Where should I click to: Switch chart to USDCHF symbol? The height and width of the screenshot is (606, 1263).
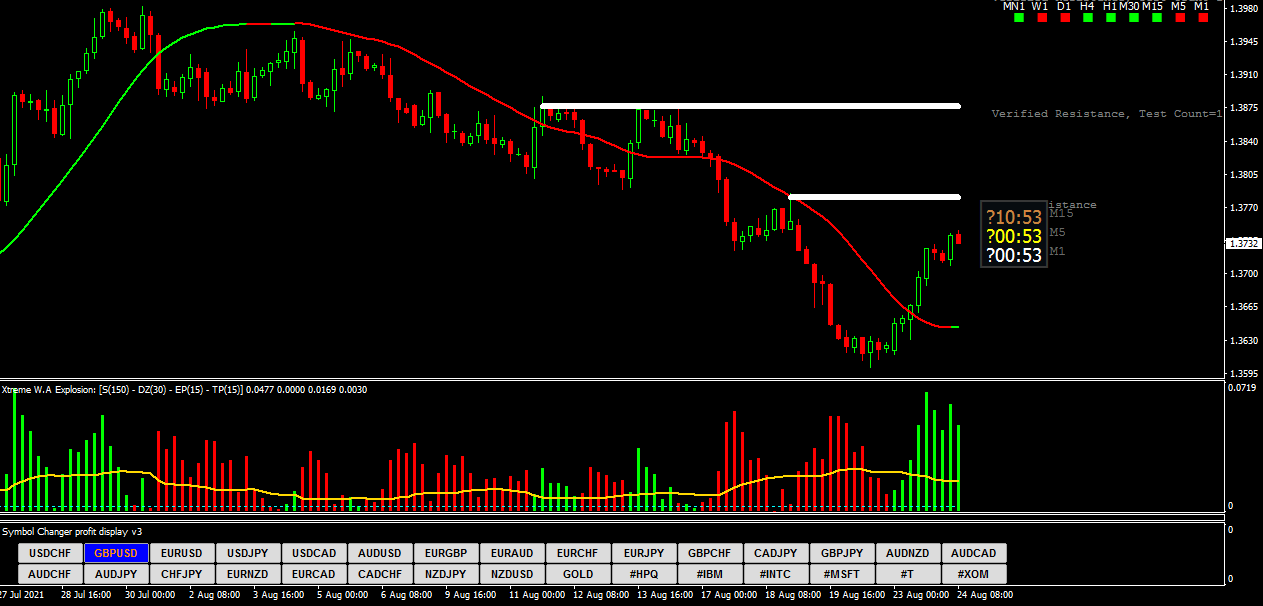50,553
